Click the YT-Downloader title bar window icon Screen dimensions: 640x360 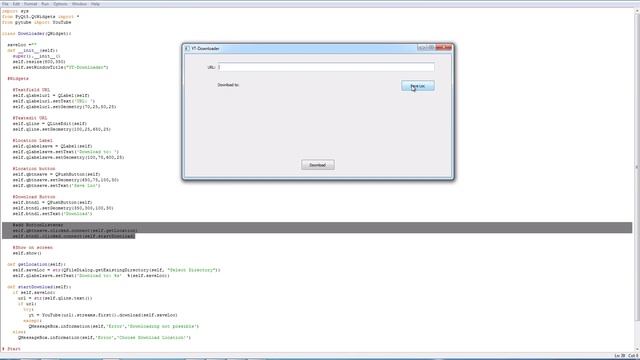coord(187,49)
